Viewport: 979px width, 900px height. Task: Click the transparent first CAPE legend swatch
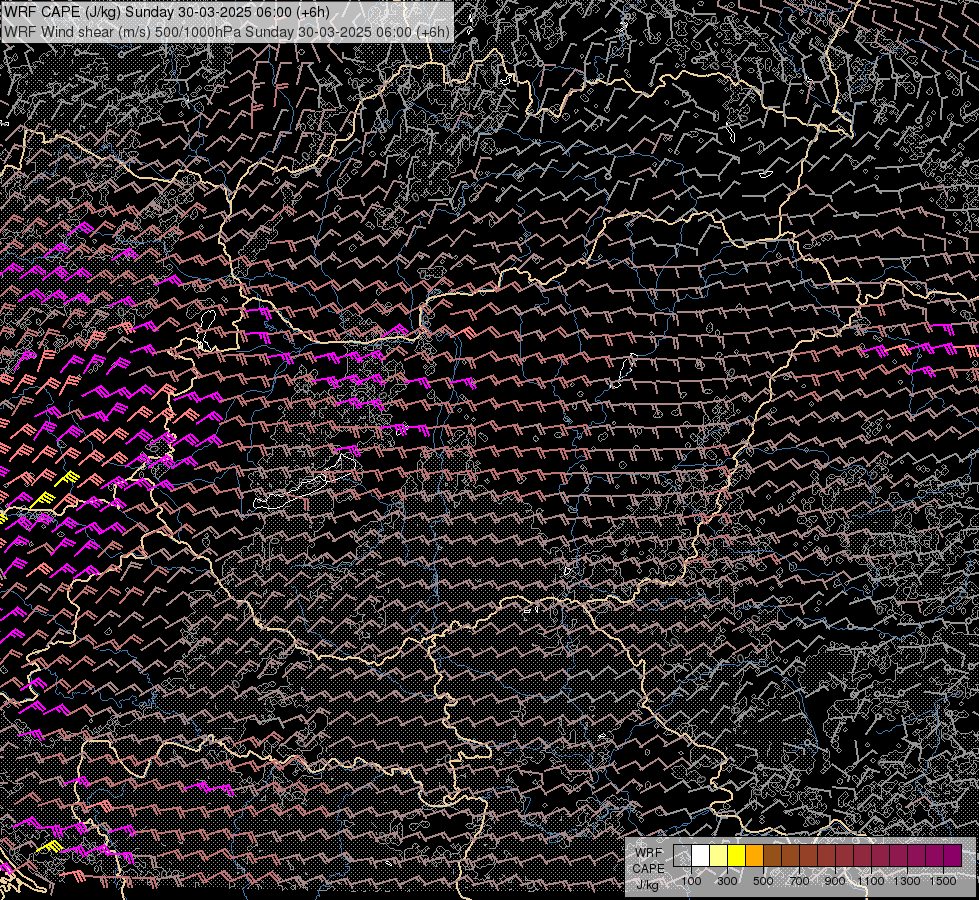(x=682, y=856)
